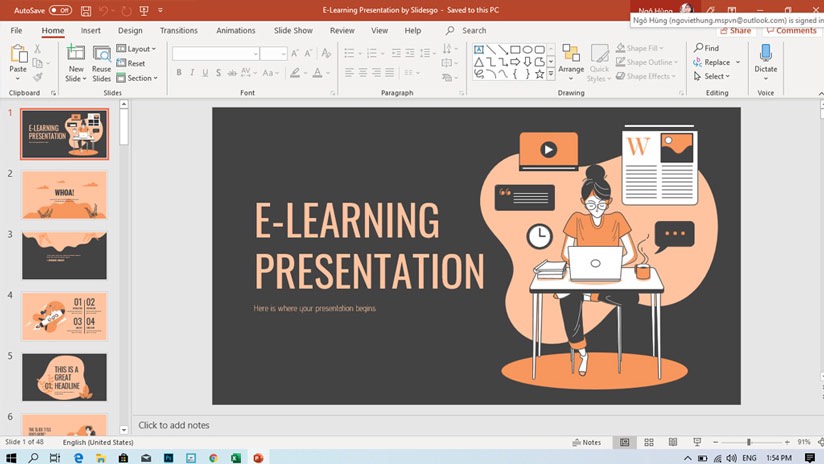Switch to Slide Sorter view icon
This screenshot has width=824, height=464.
point(649,442)
